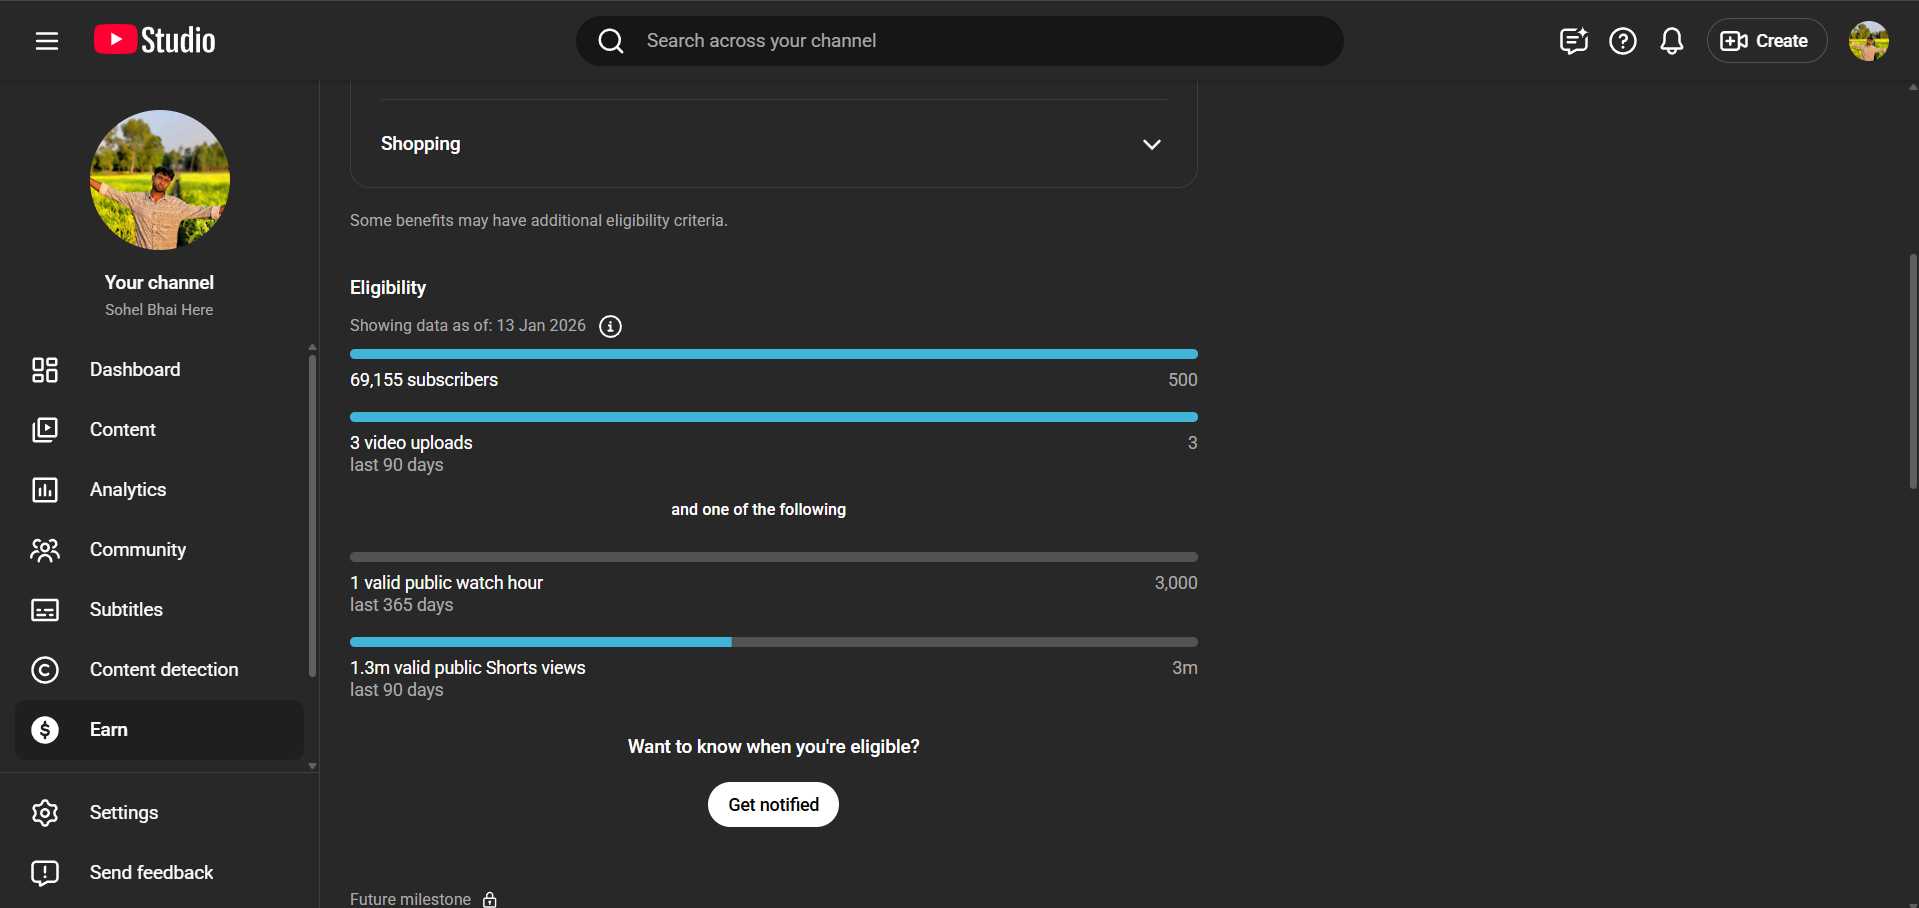Click the Create button
The image size is (1919, 908).
(1766, 41)
